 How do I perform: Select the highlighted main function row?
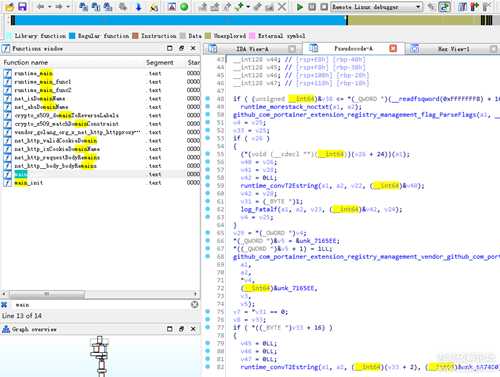[100, 174]
